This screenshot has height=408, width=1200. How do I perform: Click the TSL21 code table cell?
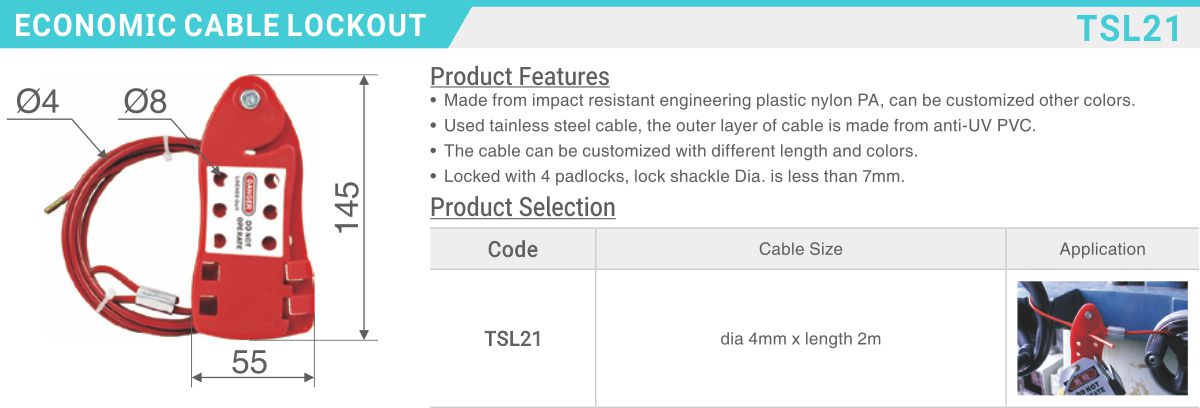[512, 338]
